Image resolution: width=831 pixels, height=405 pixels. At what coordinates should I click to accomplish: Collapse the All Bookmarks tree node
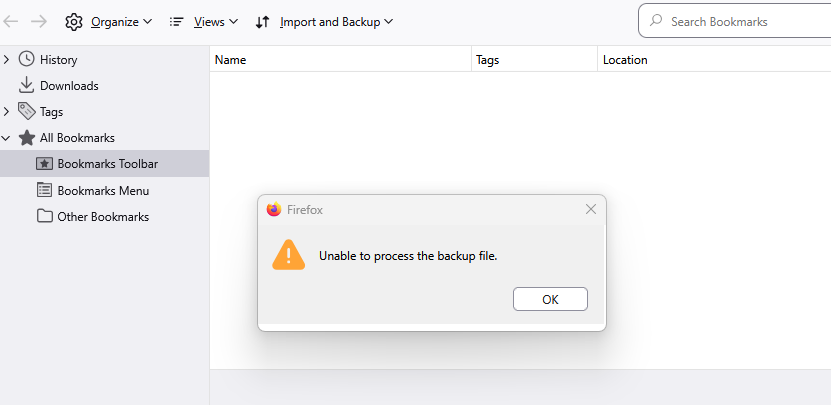[7, 138]
